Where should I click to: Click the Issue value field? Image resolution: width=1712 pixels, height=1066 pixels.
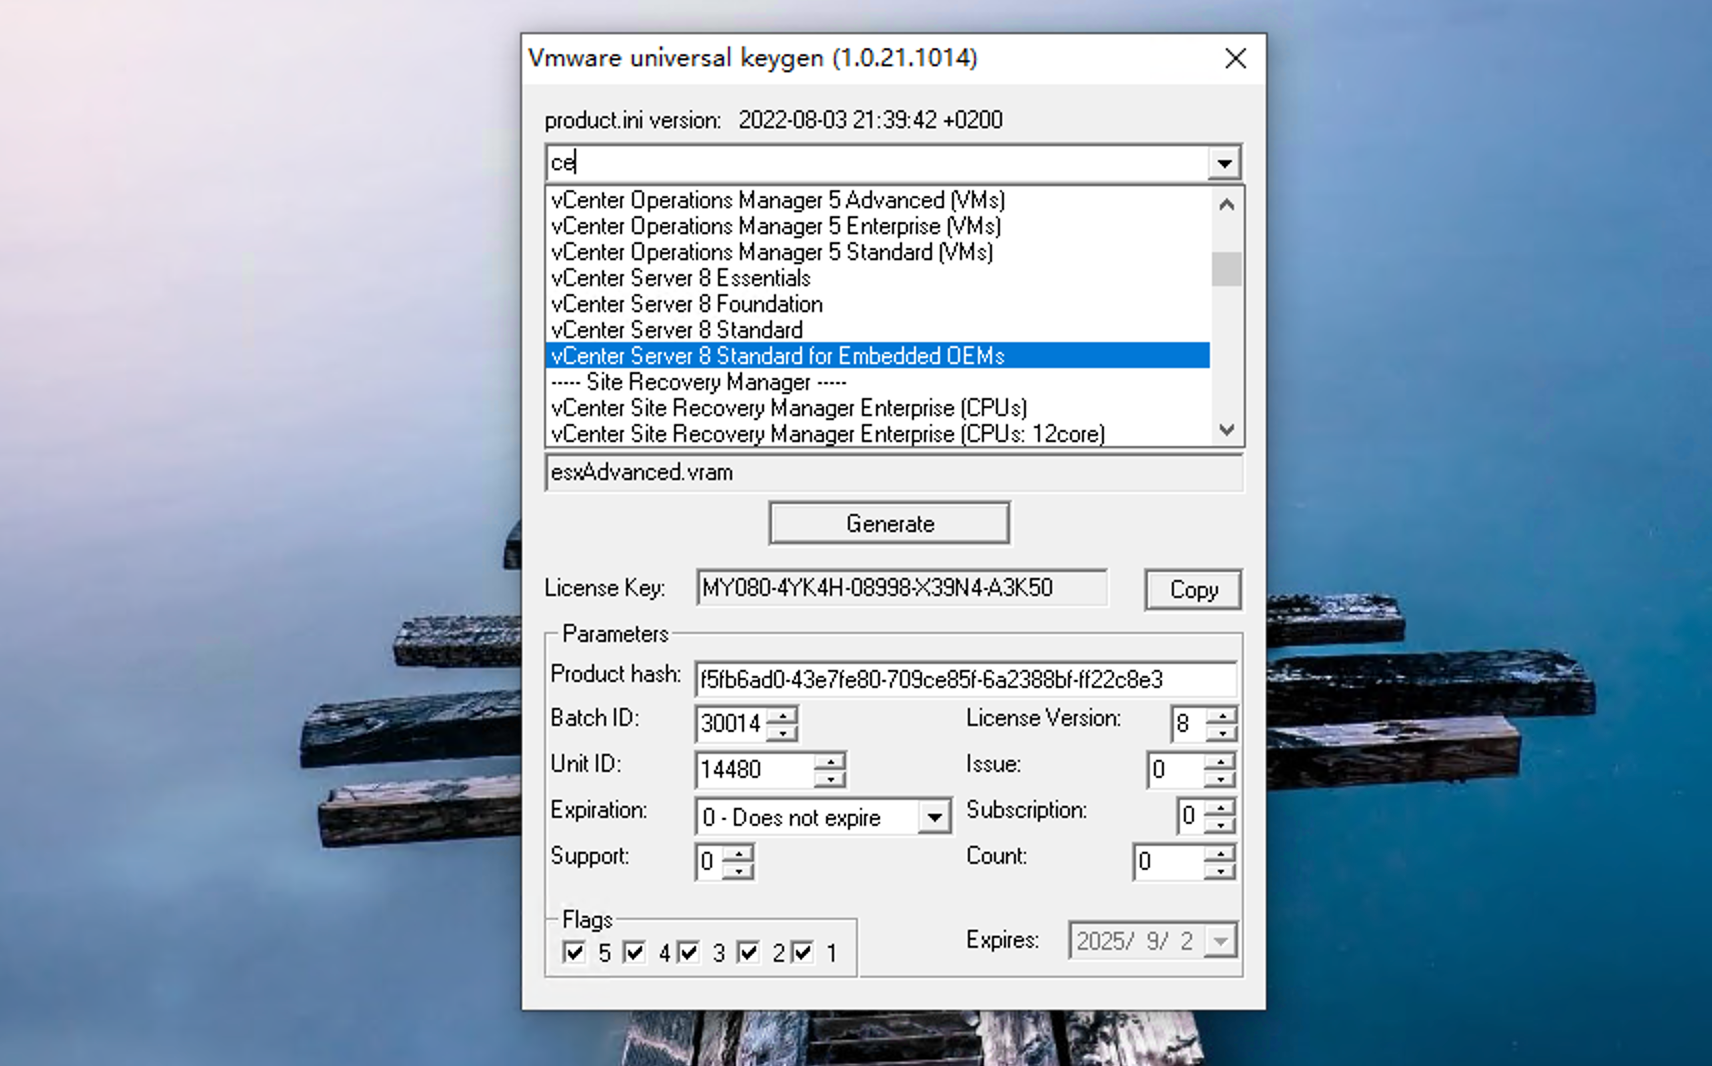(x=1175, y=770)
